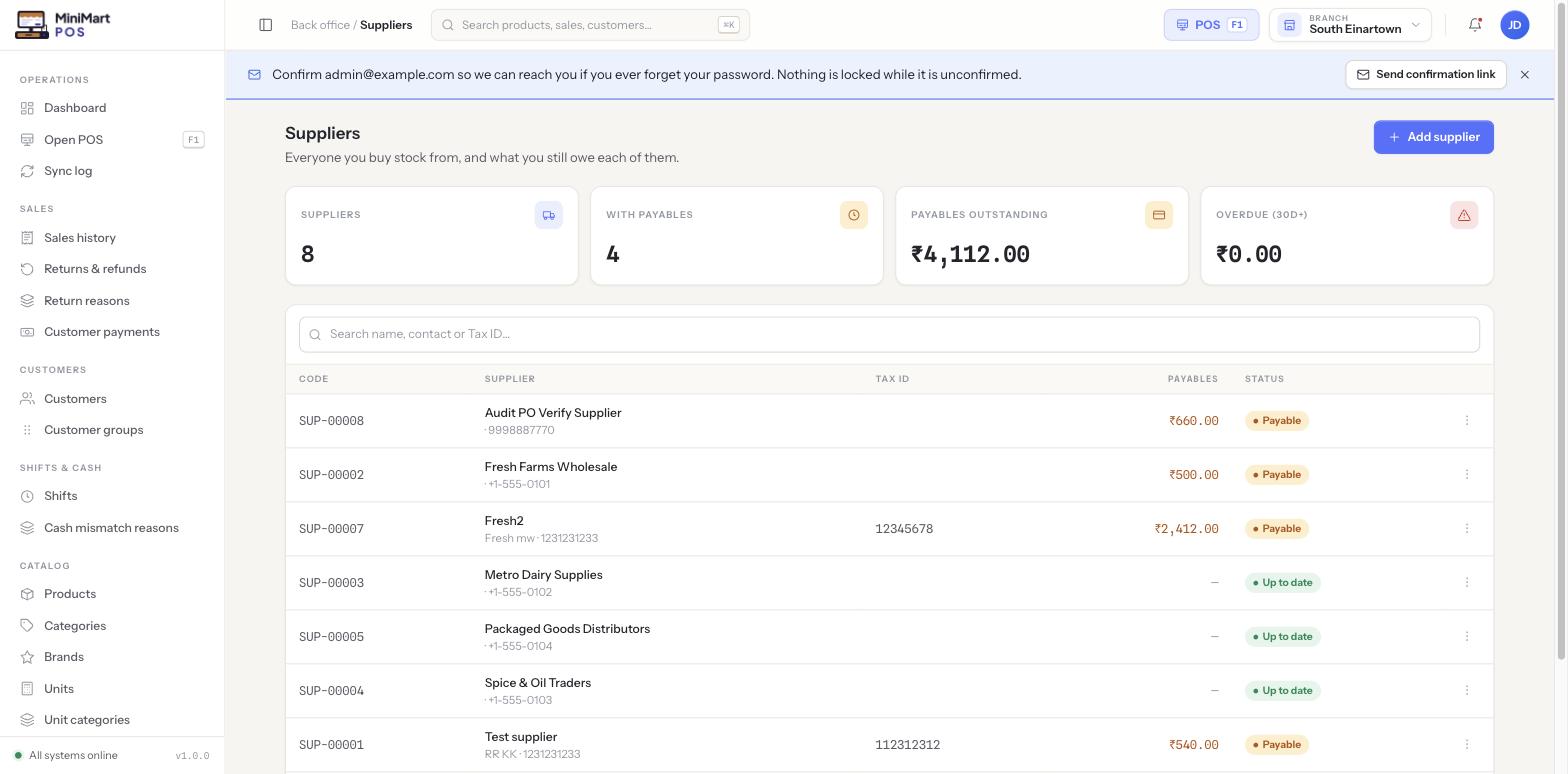Open JD user avatar menu
Viewport: 1568px width, 774px height.
1515,25
